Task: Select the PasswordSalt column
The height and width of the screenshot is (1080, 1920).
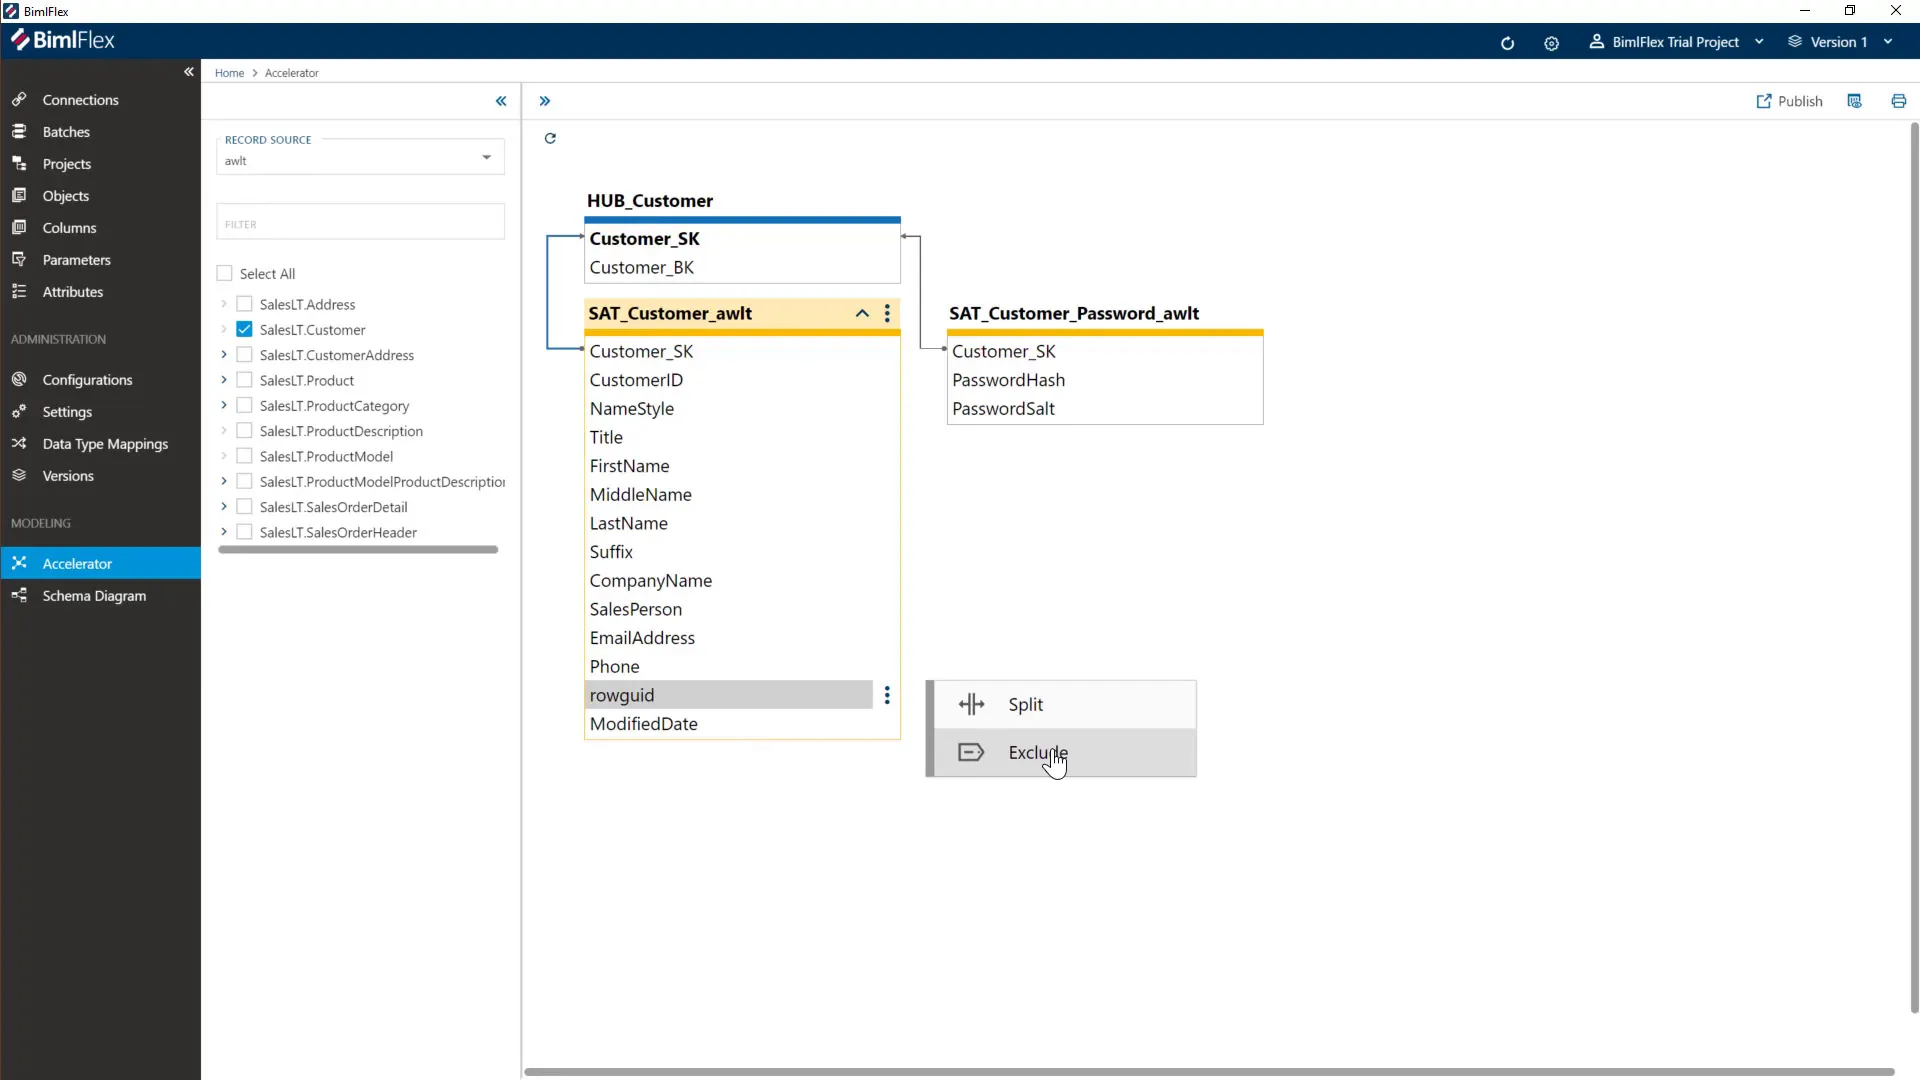Action: pos(1105,409)
